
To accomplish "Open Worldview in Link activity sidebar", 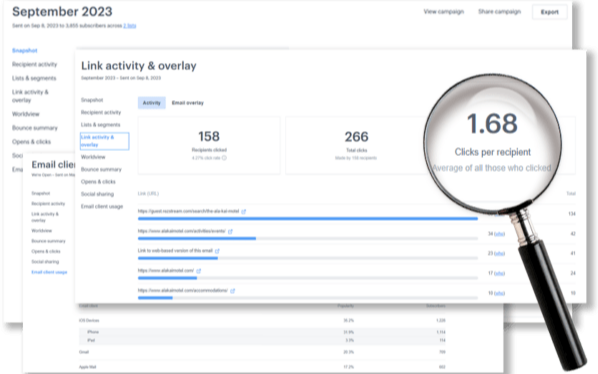I will point(93,157).
